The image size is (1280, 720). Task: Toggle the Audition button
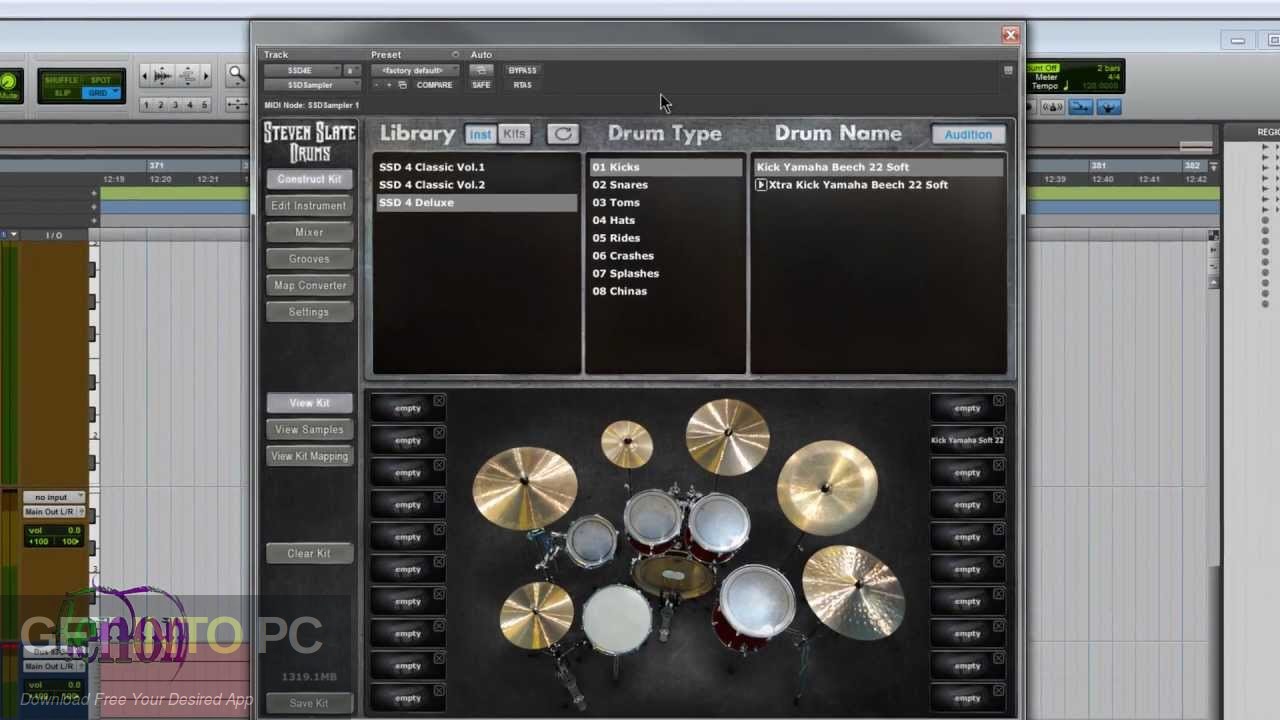(x=968, y=134)
